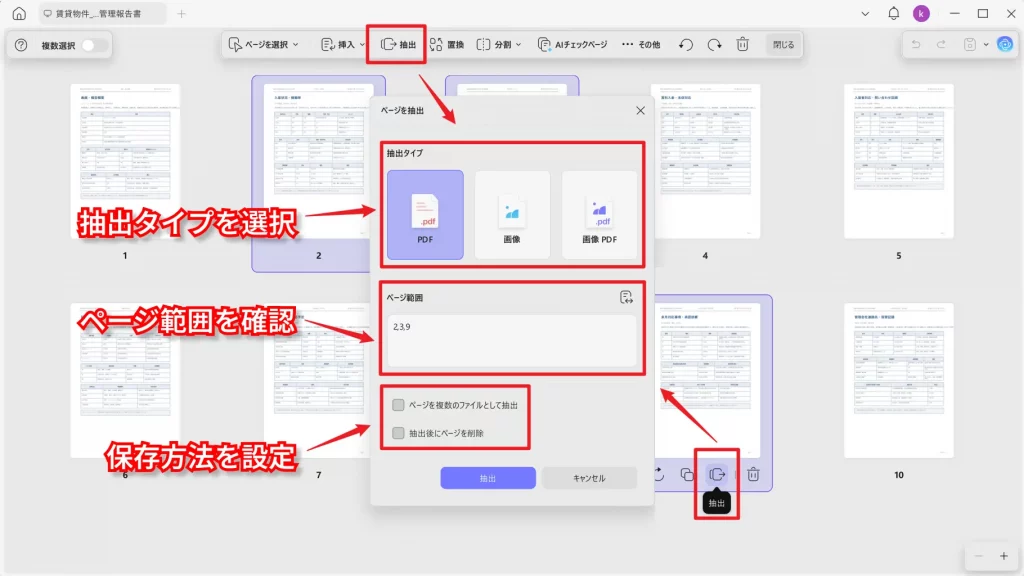Click the trash icon under page 9
Screen dimensions: 1024x576
coord(753,475)
